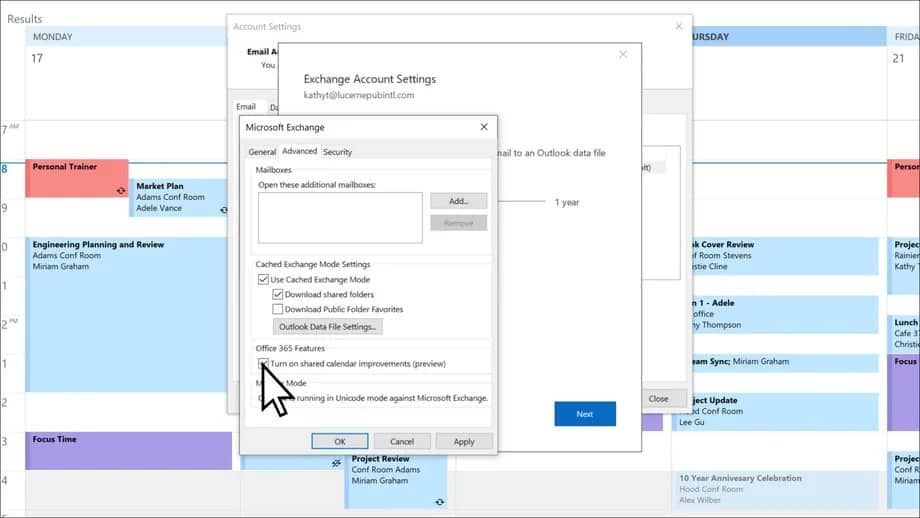The width and height of the screenshot is (920, 518).
Task: Open the Security tab
Action: [x=337, y=152]
